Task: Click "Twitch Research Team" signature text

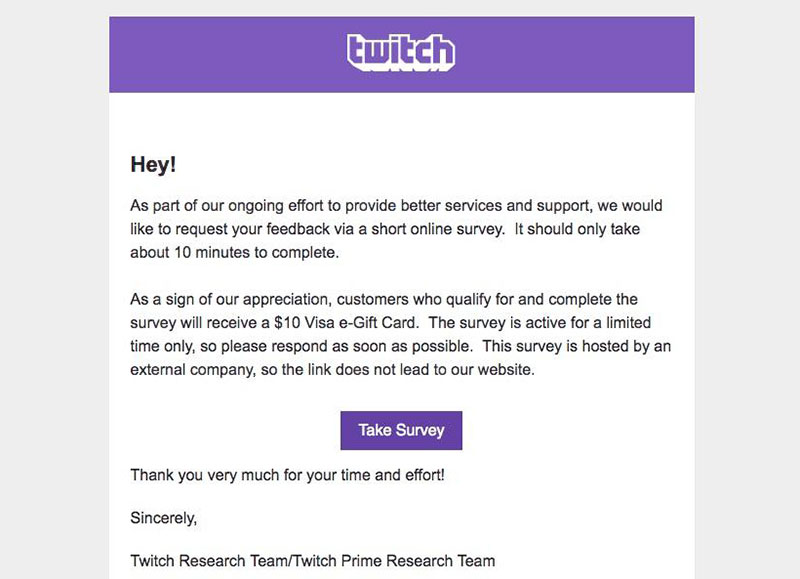Action: tap(209, 561)
